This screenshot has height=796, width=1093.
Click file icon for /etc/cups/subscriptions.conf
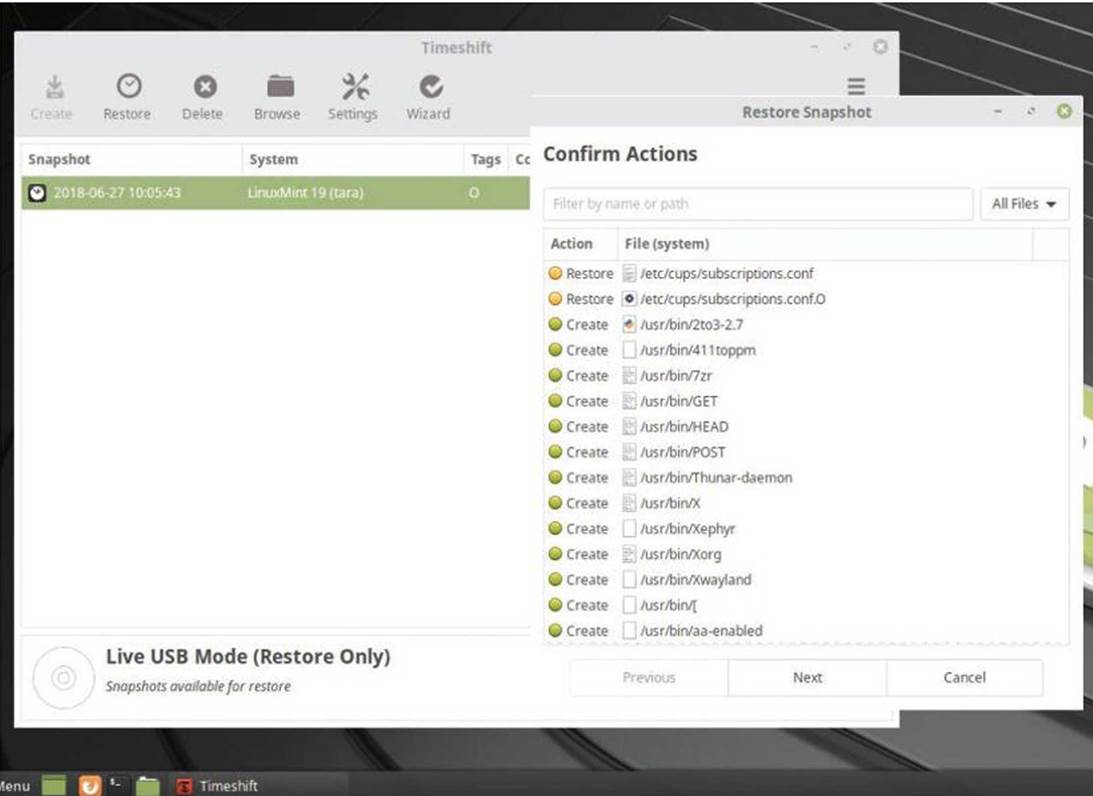pos(629,273)
